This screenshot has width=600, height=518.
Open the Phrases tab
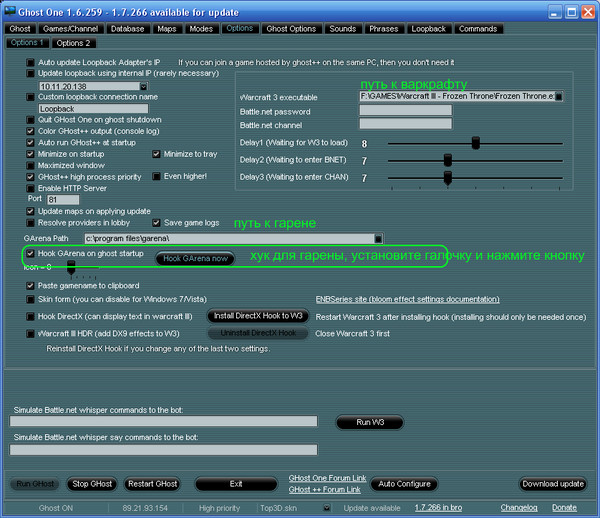pos(384,29)
